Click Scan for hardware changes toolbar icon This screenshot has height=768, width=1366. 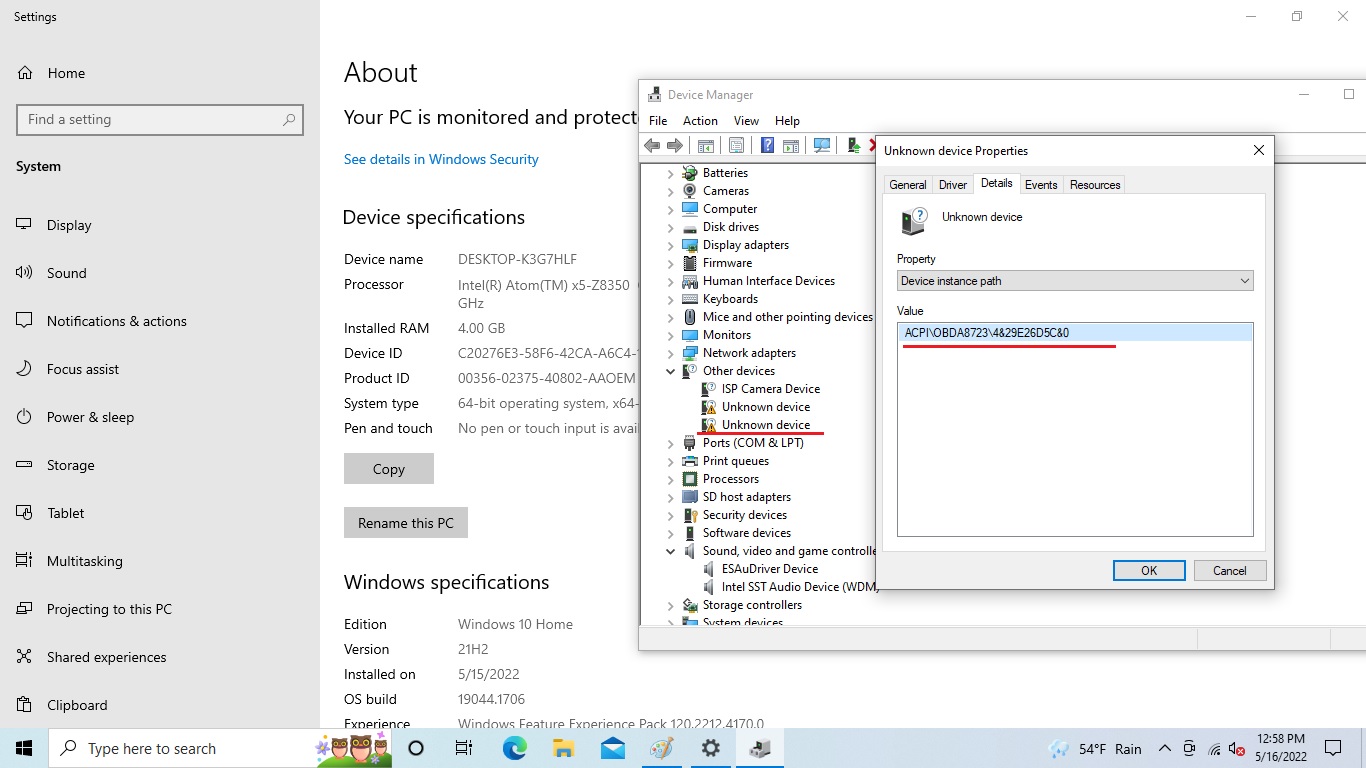822,145
